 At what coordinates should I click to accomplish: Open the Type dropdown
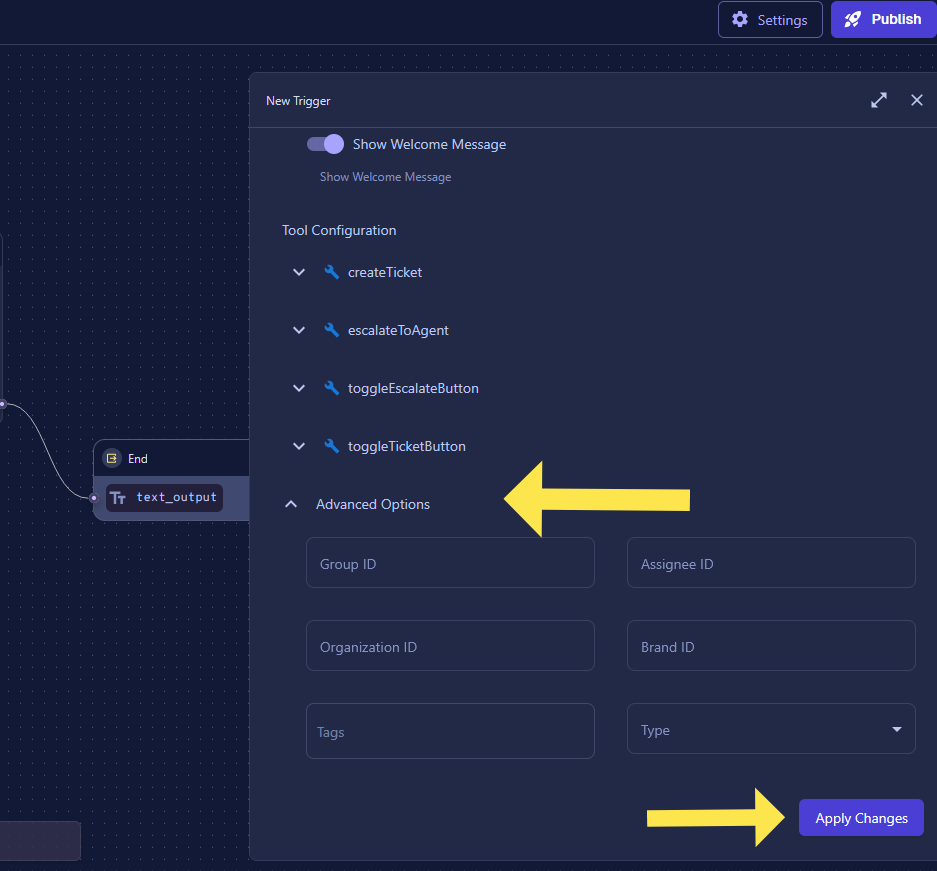[x=771, y=730]
